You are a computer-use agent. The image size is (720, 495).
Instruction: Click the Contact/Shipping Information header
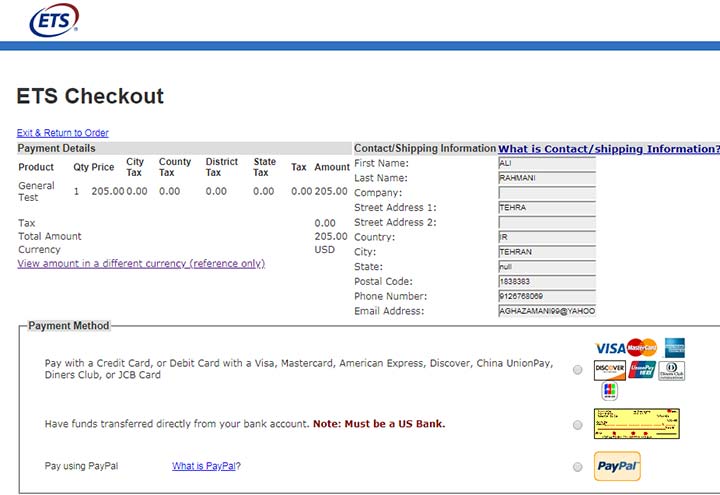[x=425, y=148]
